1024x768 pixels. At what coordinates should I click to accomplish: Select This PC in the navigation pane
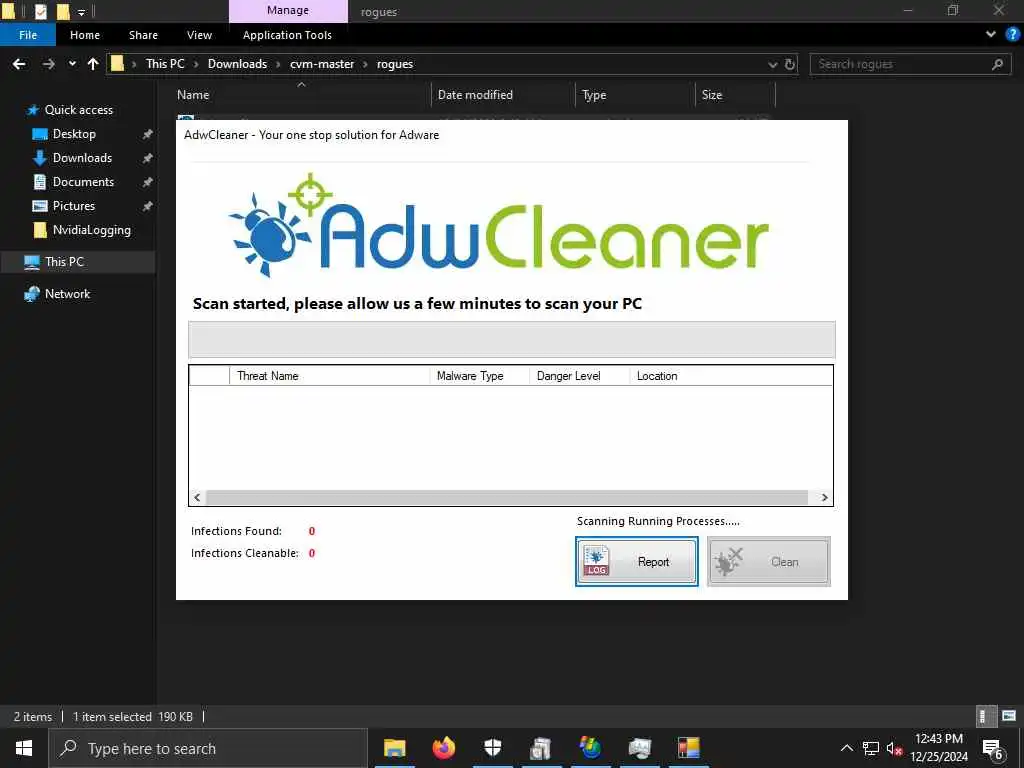tap(64, 262)
